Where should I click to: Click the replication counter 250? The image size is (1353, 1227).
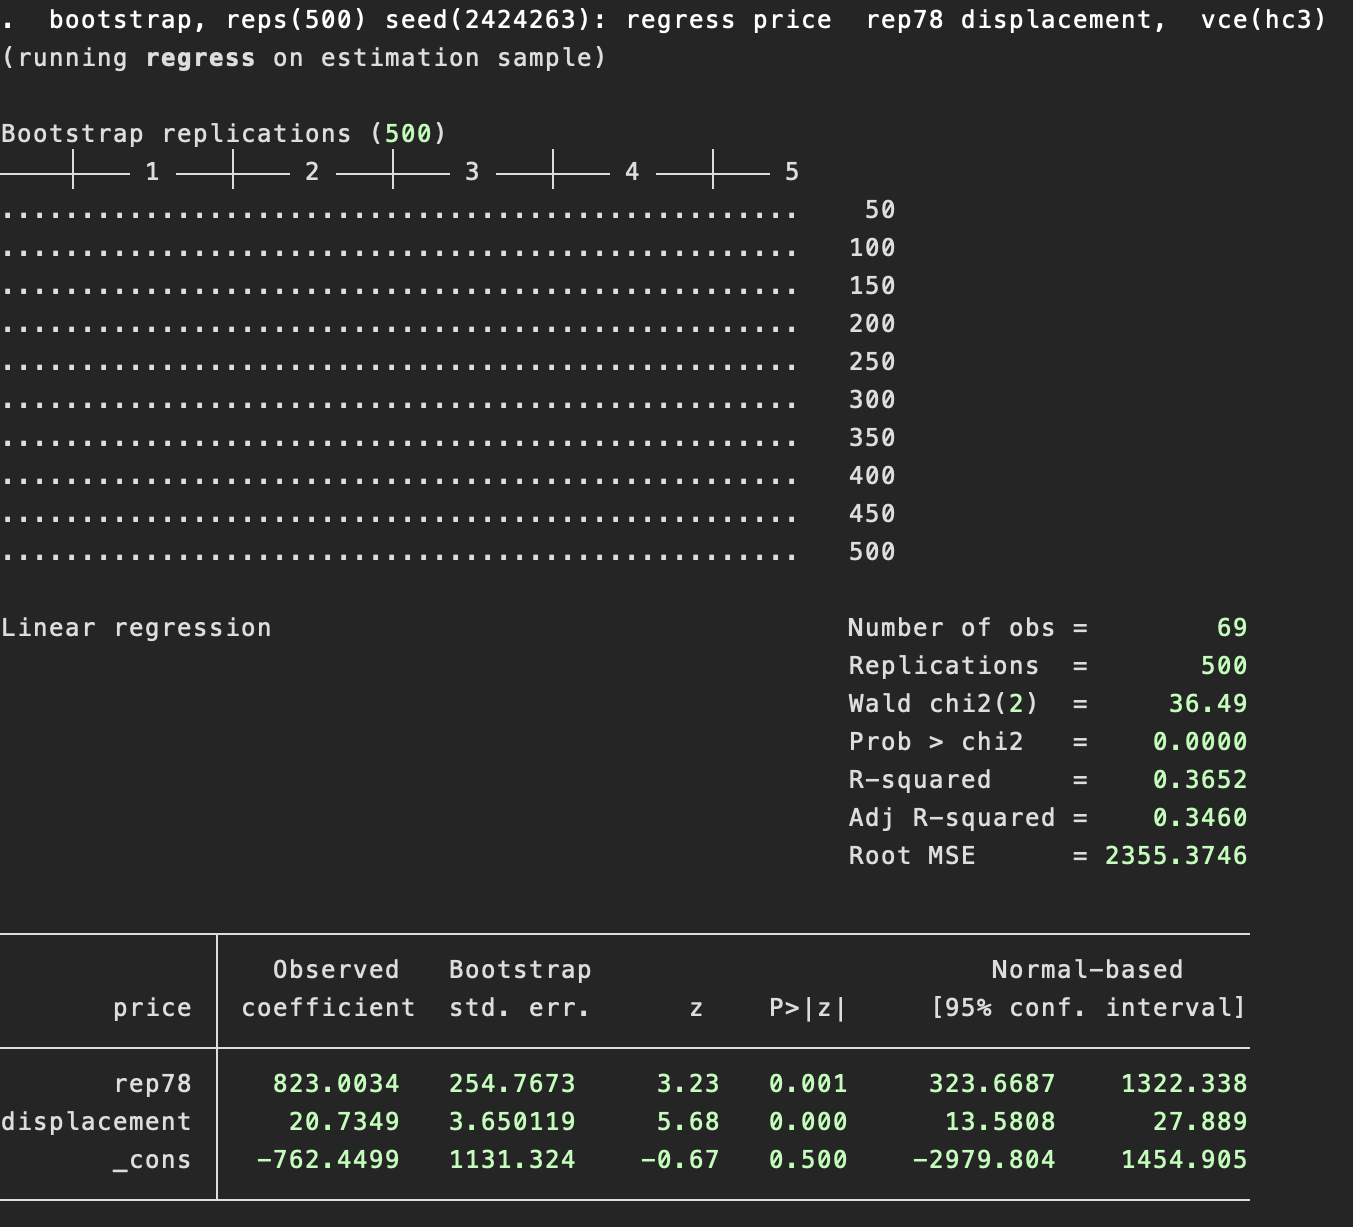[872, 362]
